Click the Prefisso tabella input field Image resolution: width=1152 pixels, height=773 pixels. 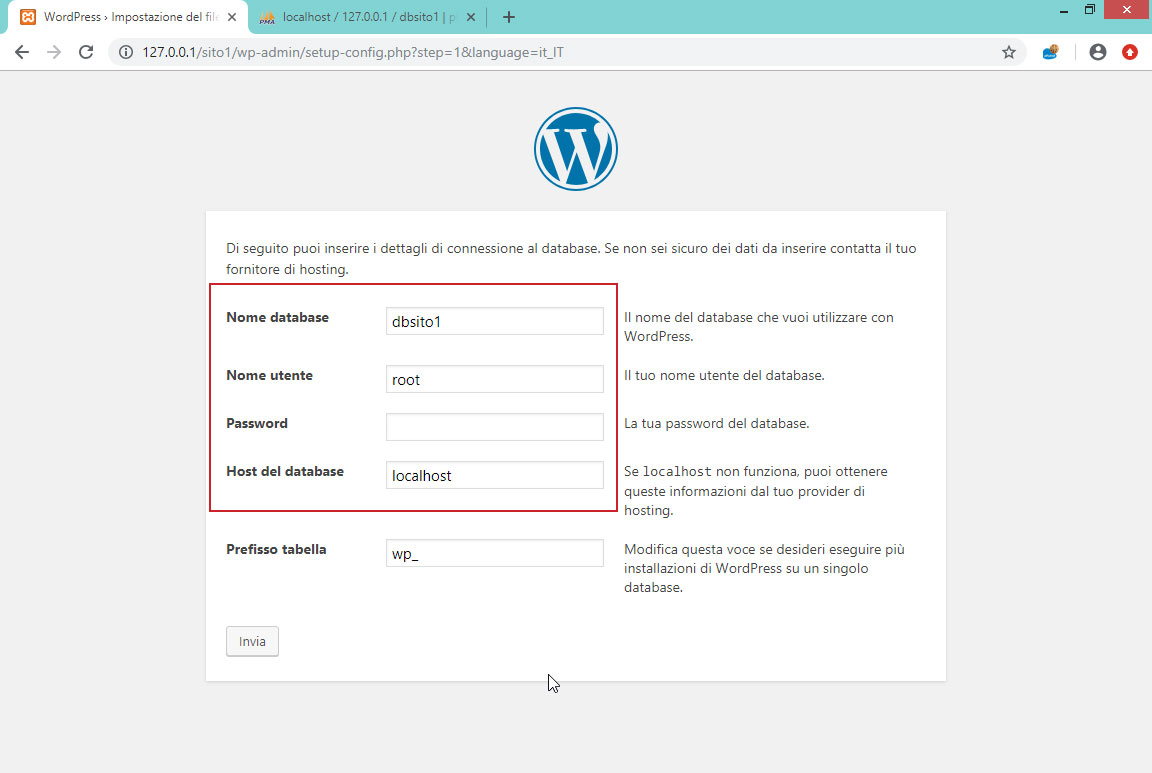point(494,553)
